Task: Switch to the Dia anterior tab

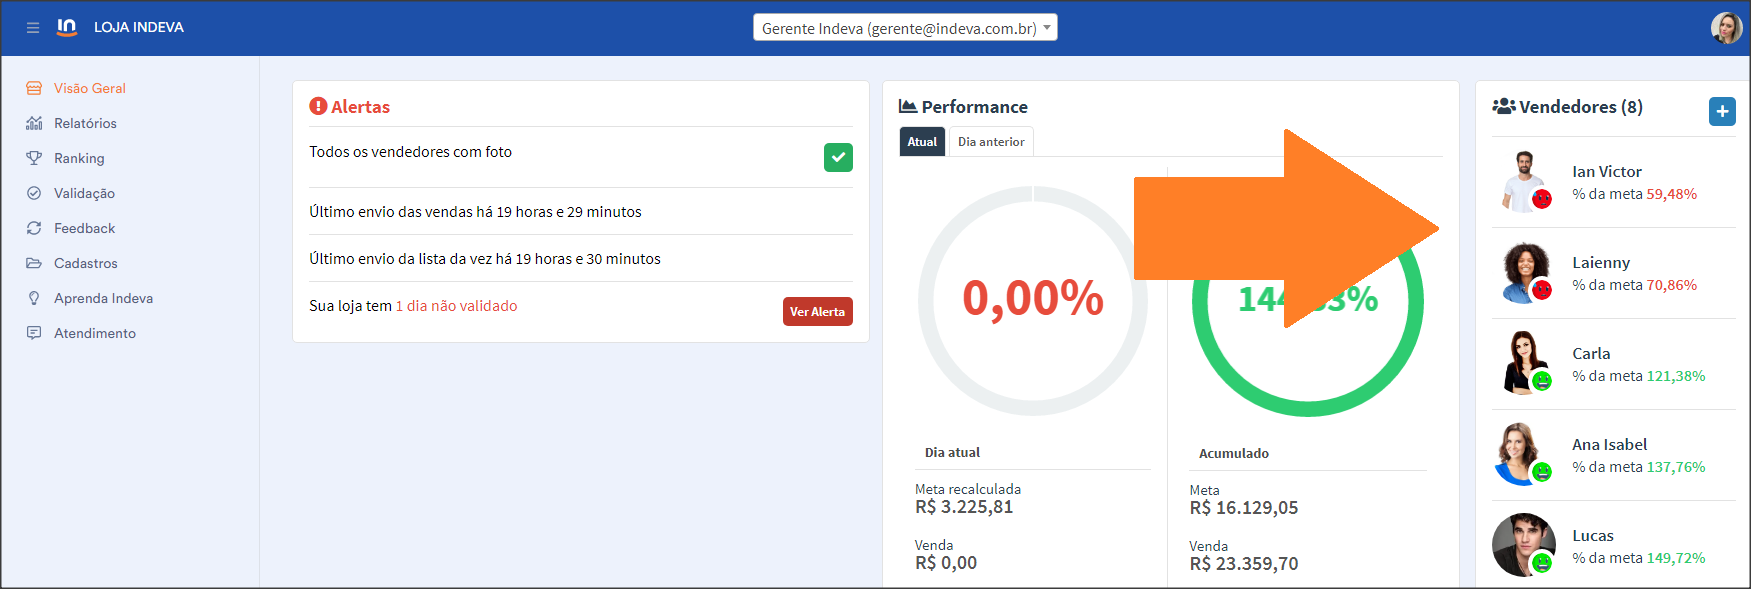Action: 990,142
